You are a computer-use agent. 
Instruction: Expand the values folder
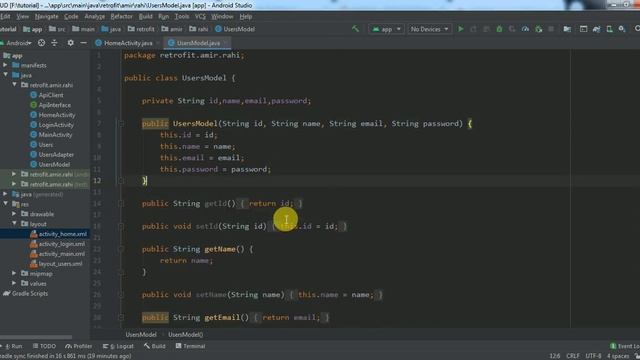point(14,283)
